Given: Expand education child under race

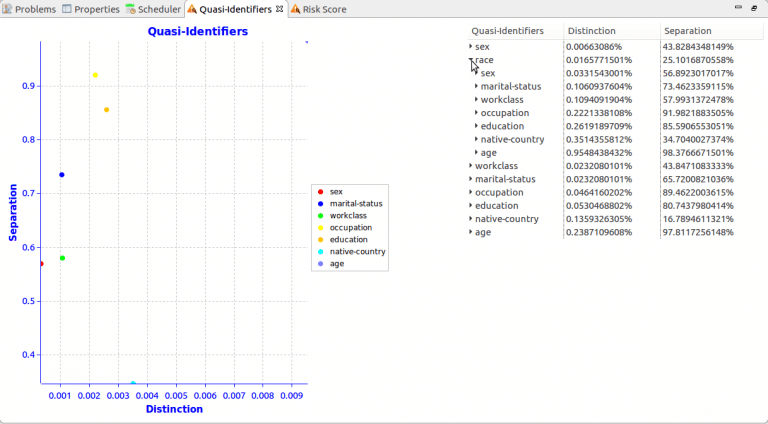Looking at the screenshot, I should tap(477, 126).
